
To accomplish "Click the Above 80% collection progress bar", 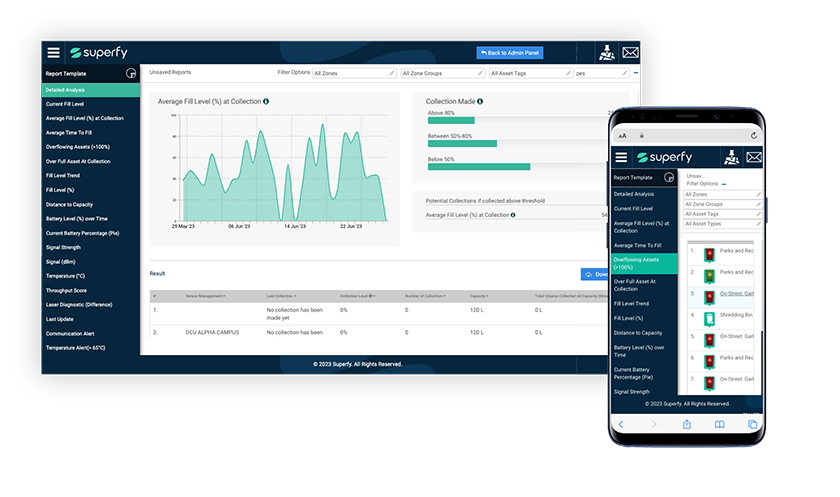I will point(451,121).
